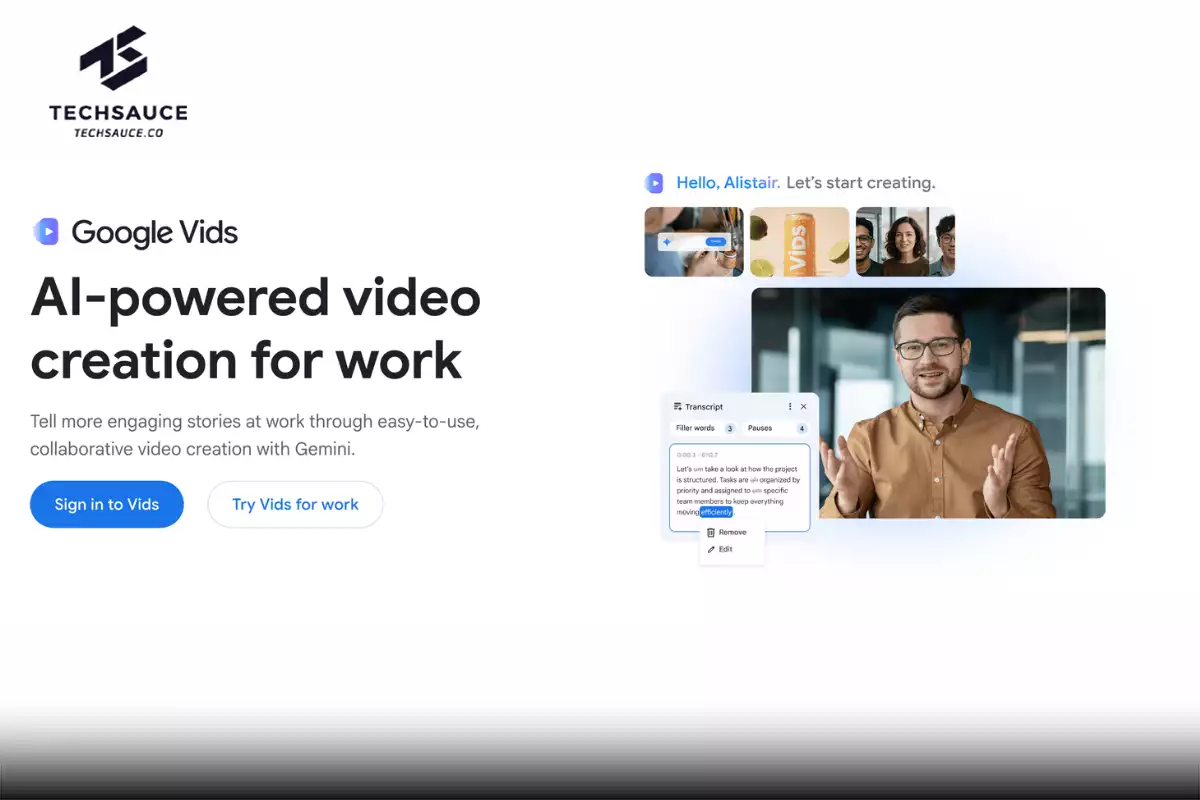Click the Vids icon beside Hello, Alistair
1200x800 pixels.
pos(654,183)
